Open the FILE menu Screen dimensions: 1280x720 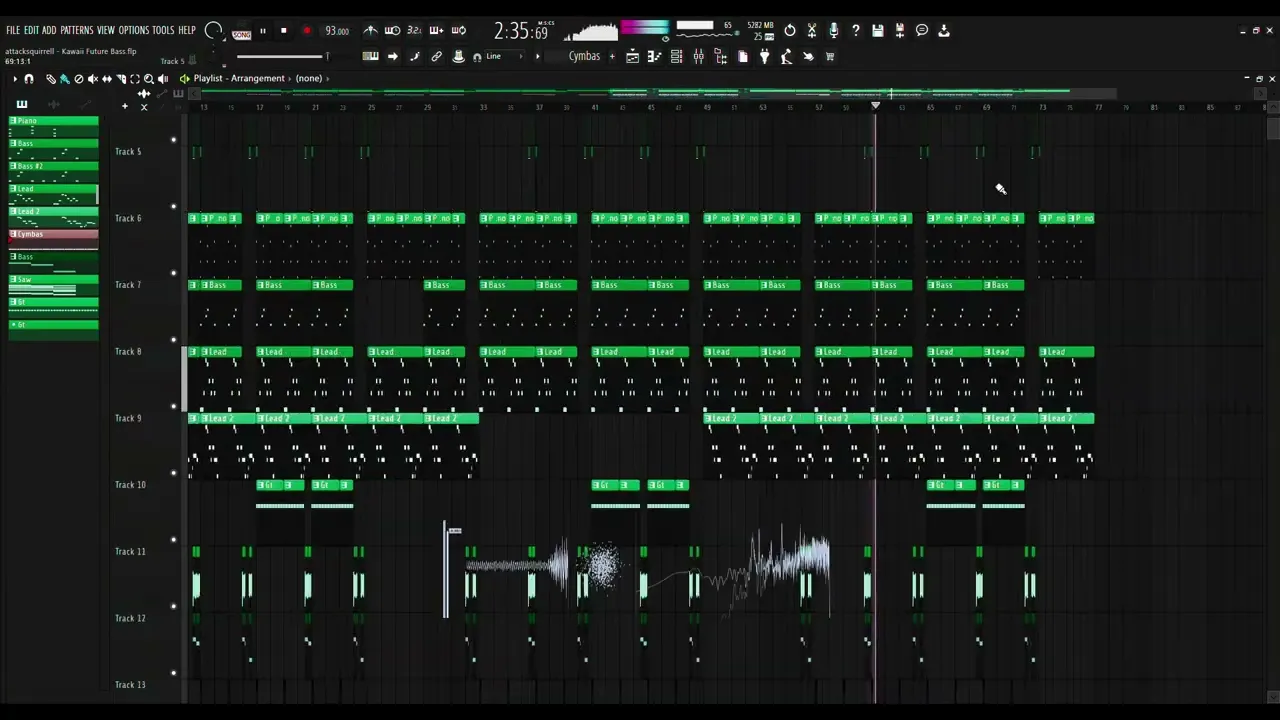[13, 31]
